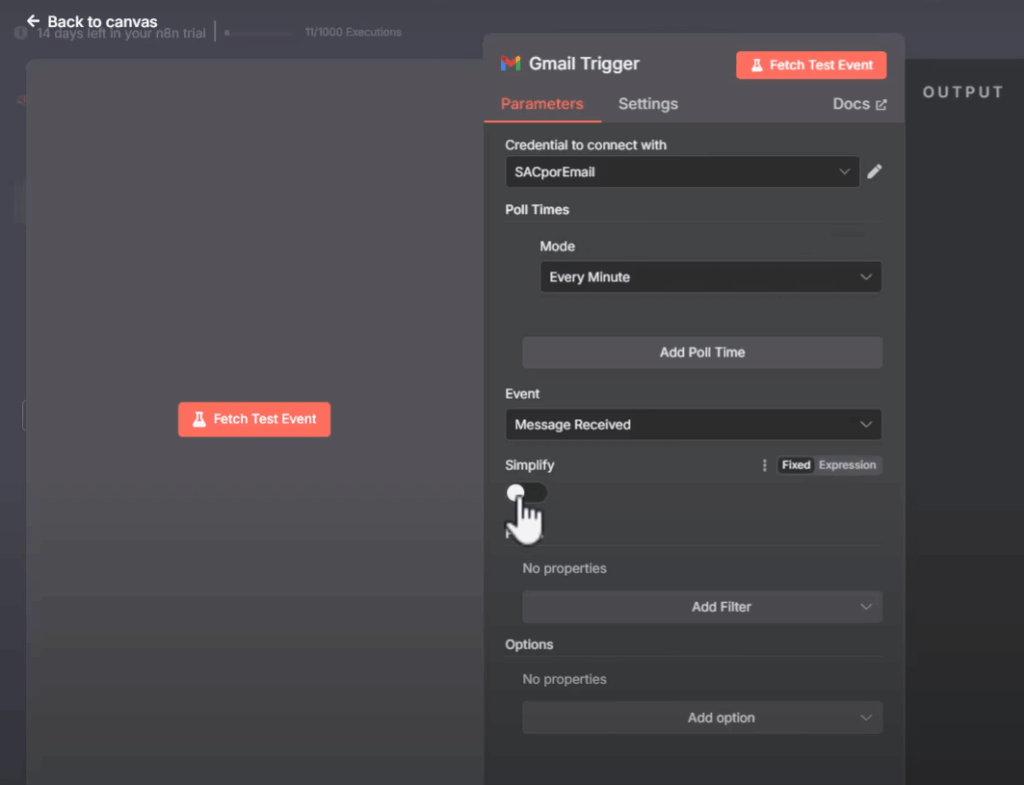1024x785 pixels.
Task: Click the Credential to connect with label
Action: click(x=586, y=145)
